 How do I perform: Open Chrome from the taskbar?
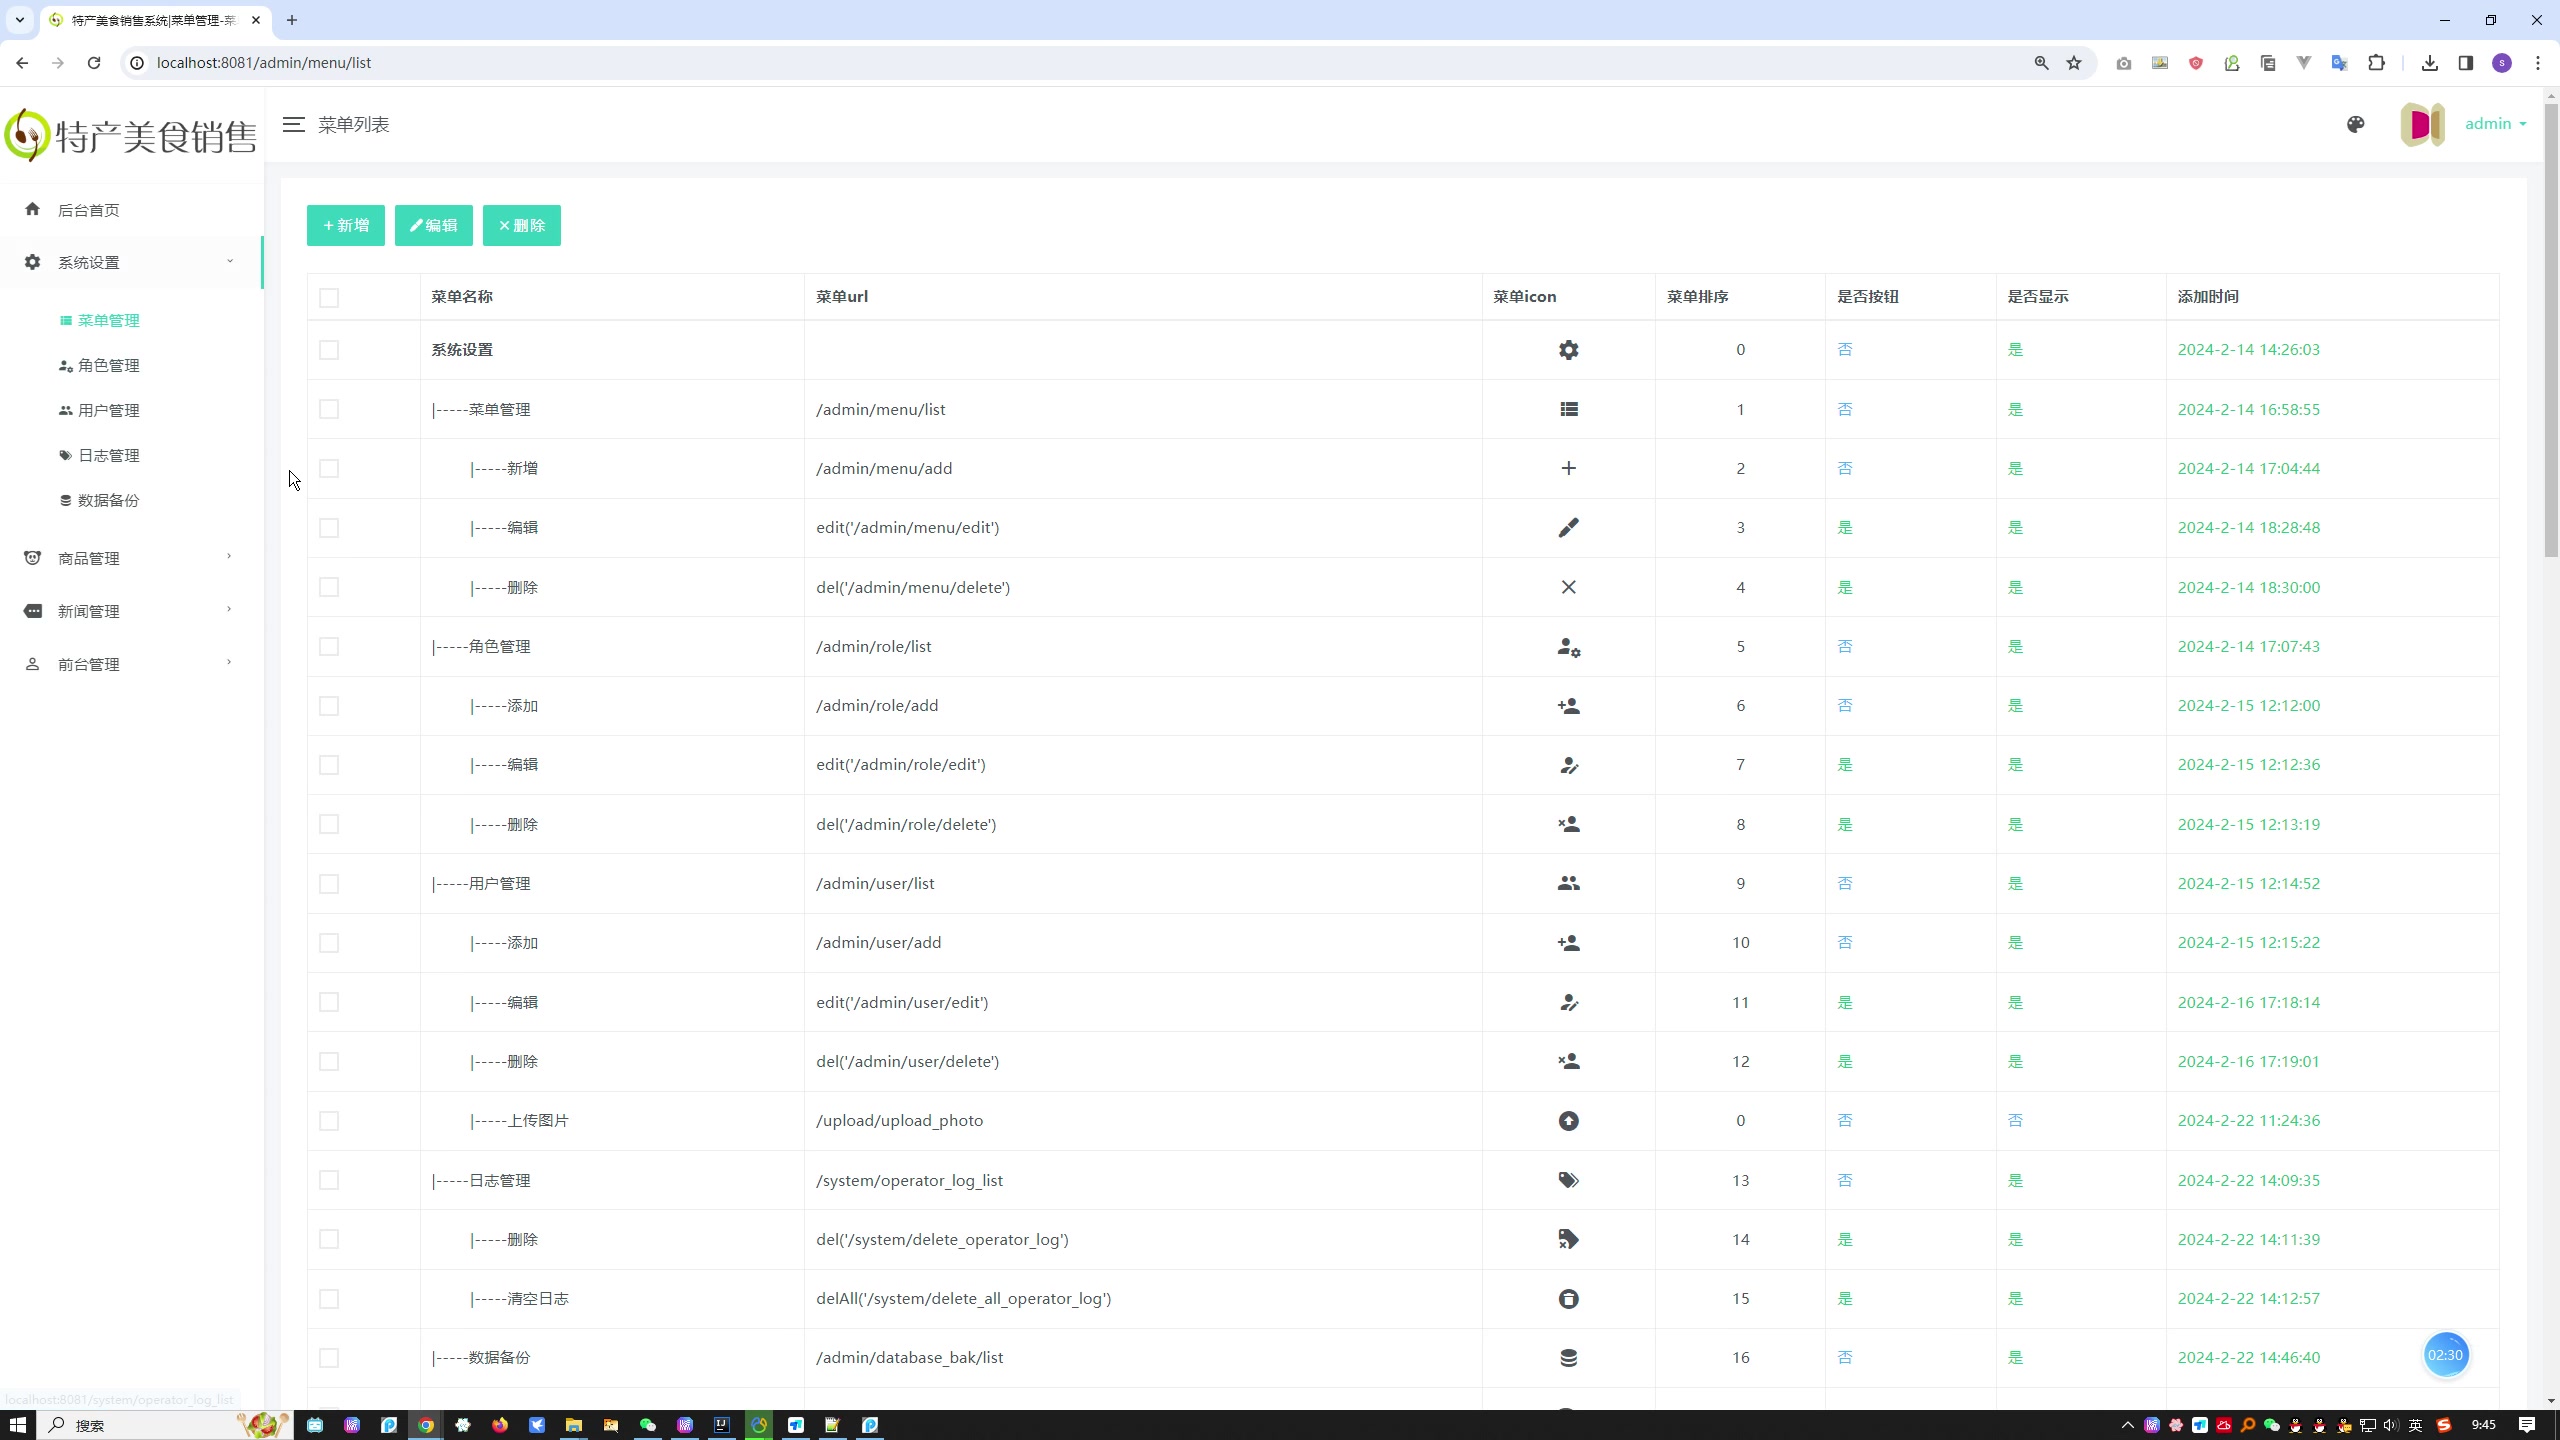pos(426,1425)
